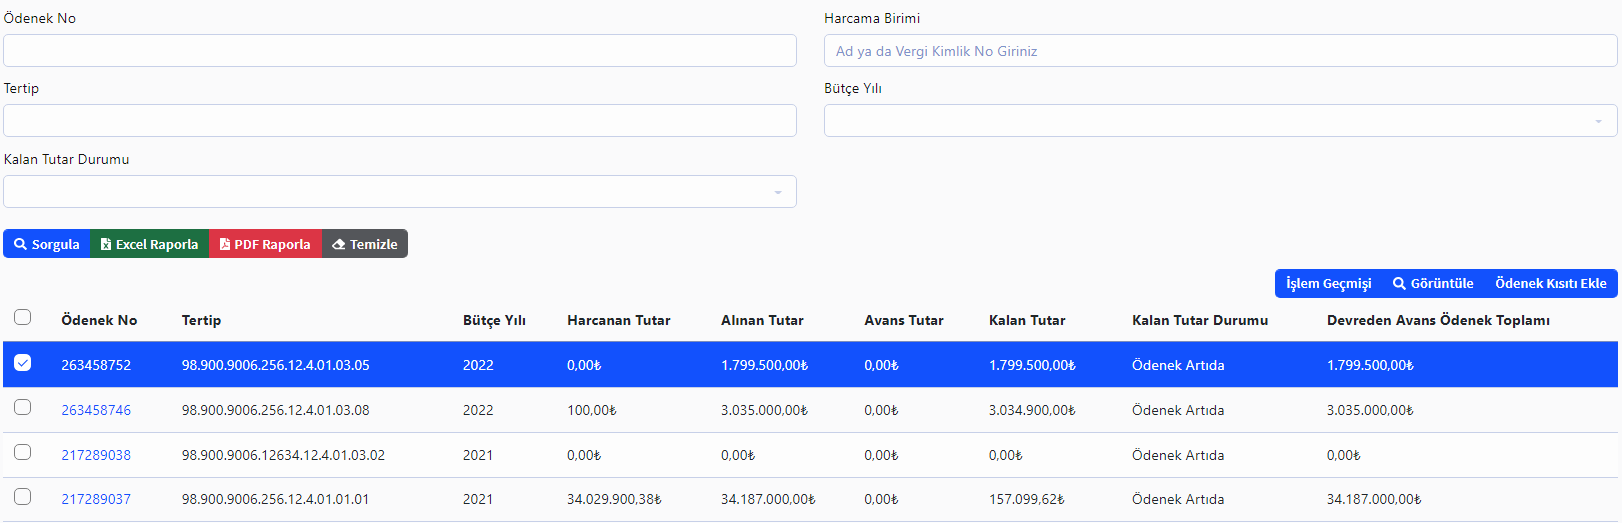Open the Görüntüle view button
Image resolution: width=1622 pixels, height=523 pixels.
coord(1433,283)
